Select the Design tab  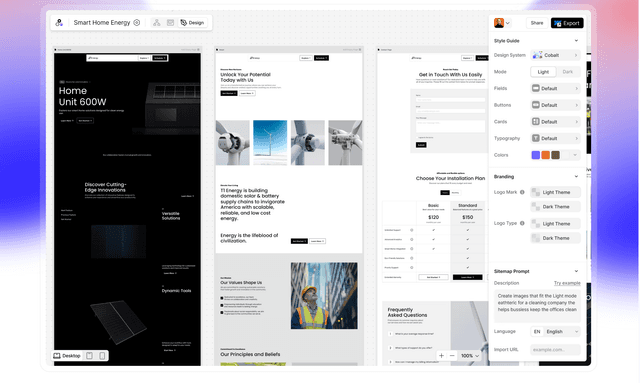(192, 22)
